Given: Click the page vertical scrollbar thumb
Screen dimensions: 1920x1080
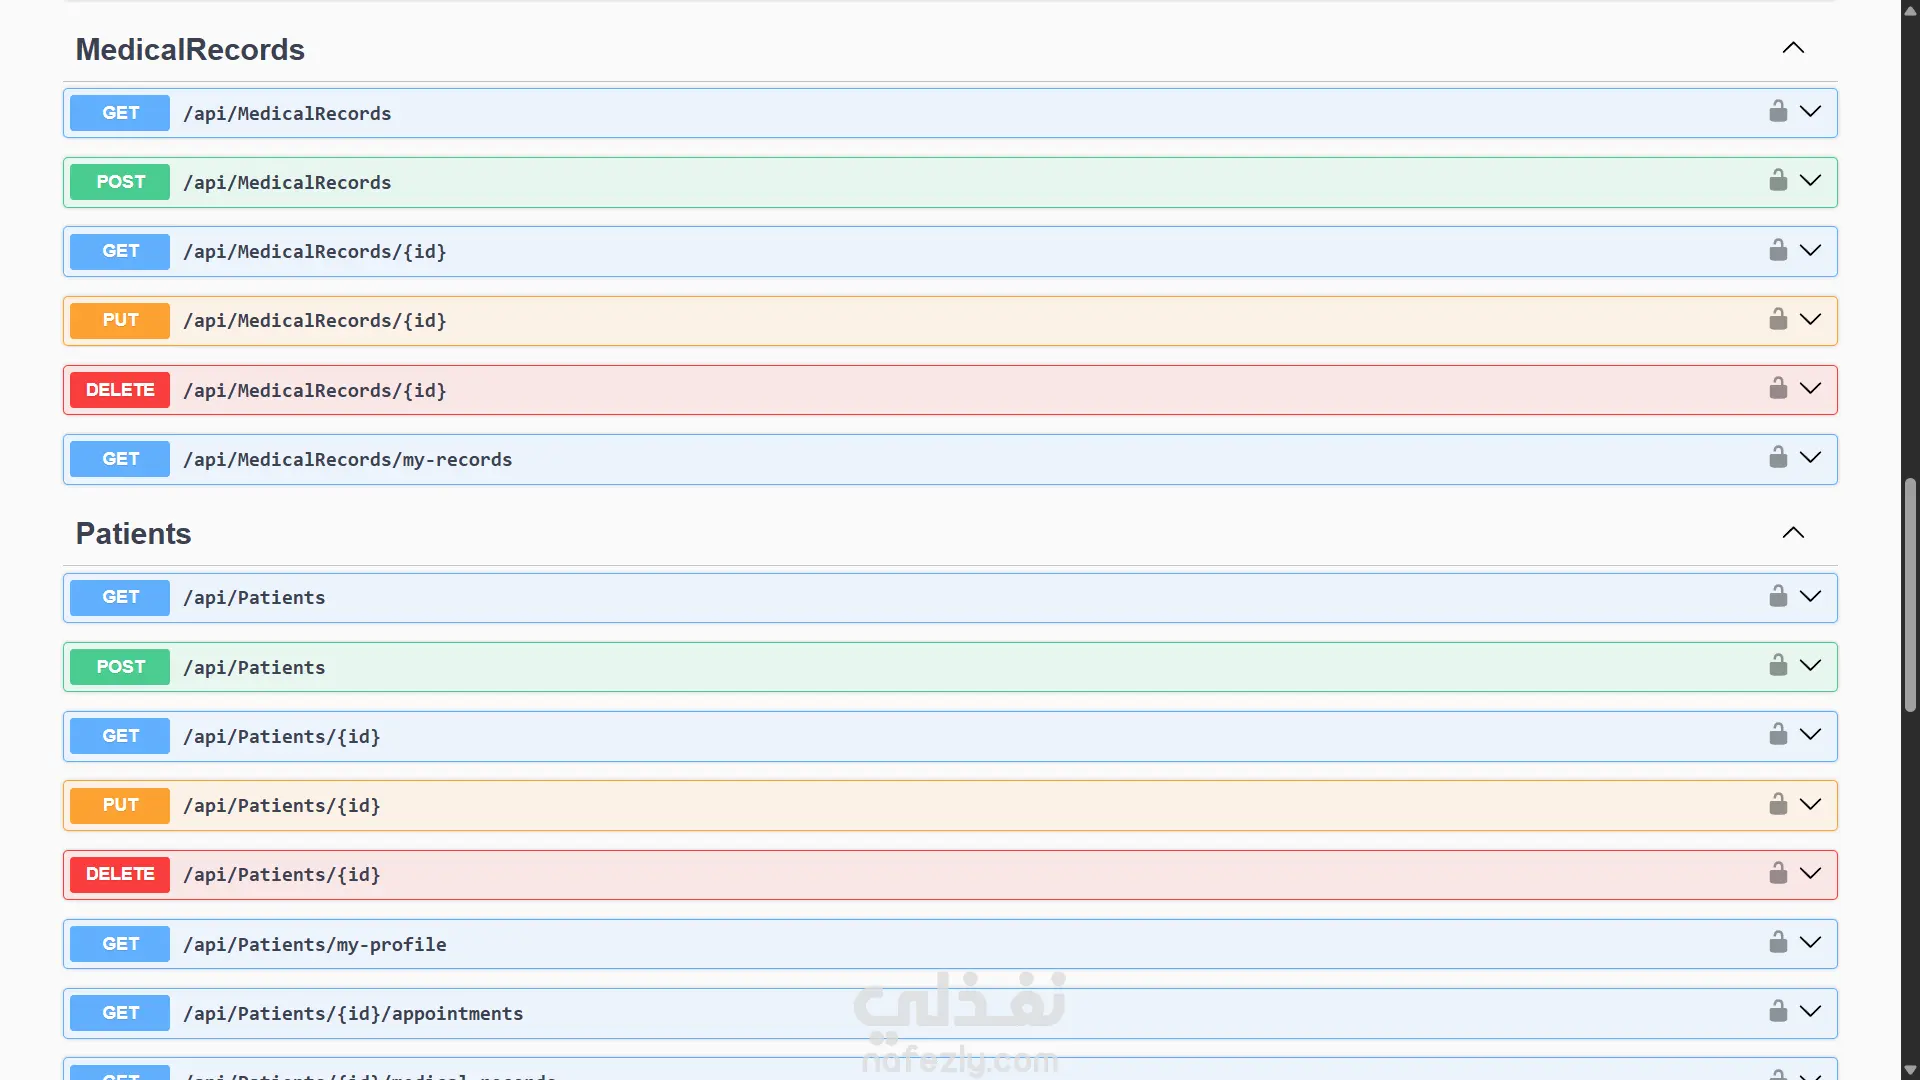Looking at the screenshot, I should 1910,595.
